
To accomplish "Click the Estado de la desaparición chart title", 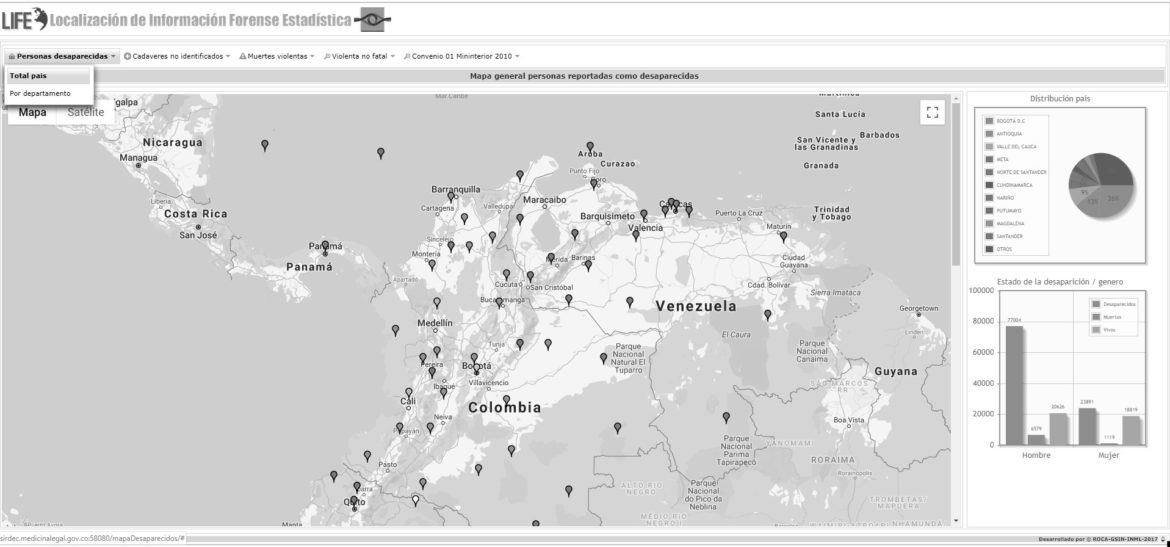I will (x=1060, y=282).
